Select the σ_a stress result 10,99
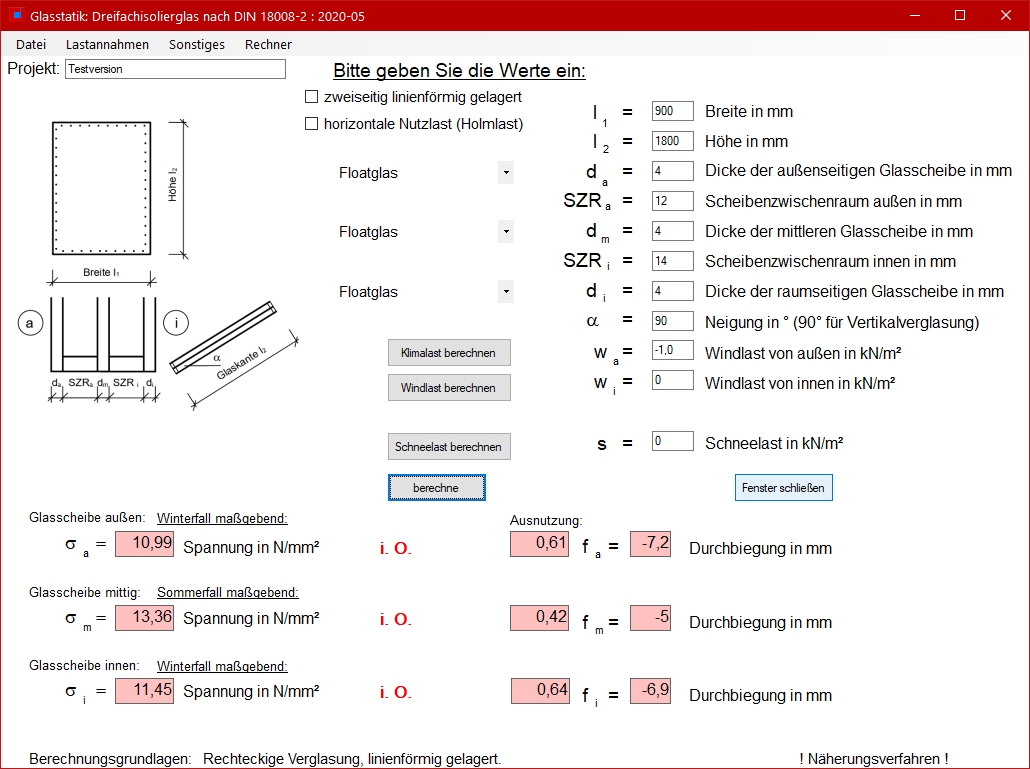The height and width of the screenshot is (769, 1030). 145,544
